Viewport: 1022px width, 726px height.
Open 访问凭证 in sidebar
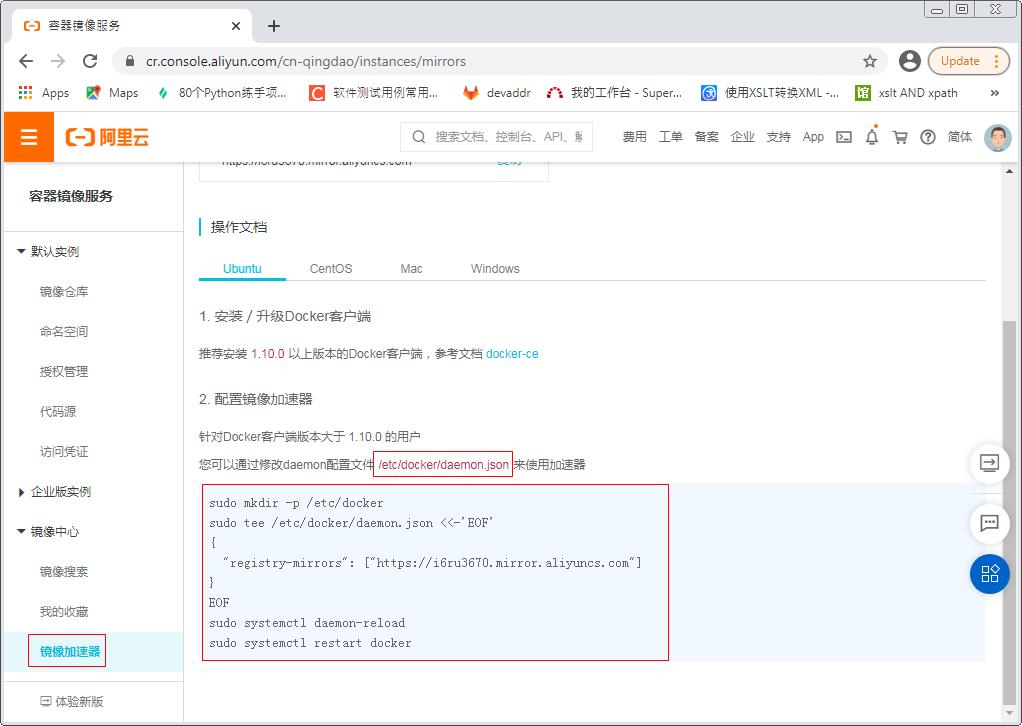[64, 452]
